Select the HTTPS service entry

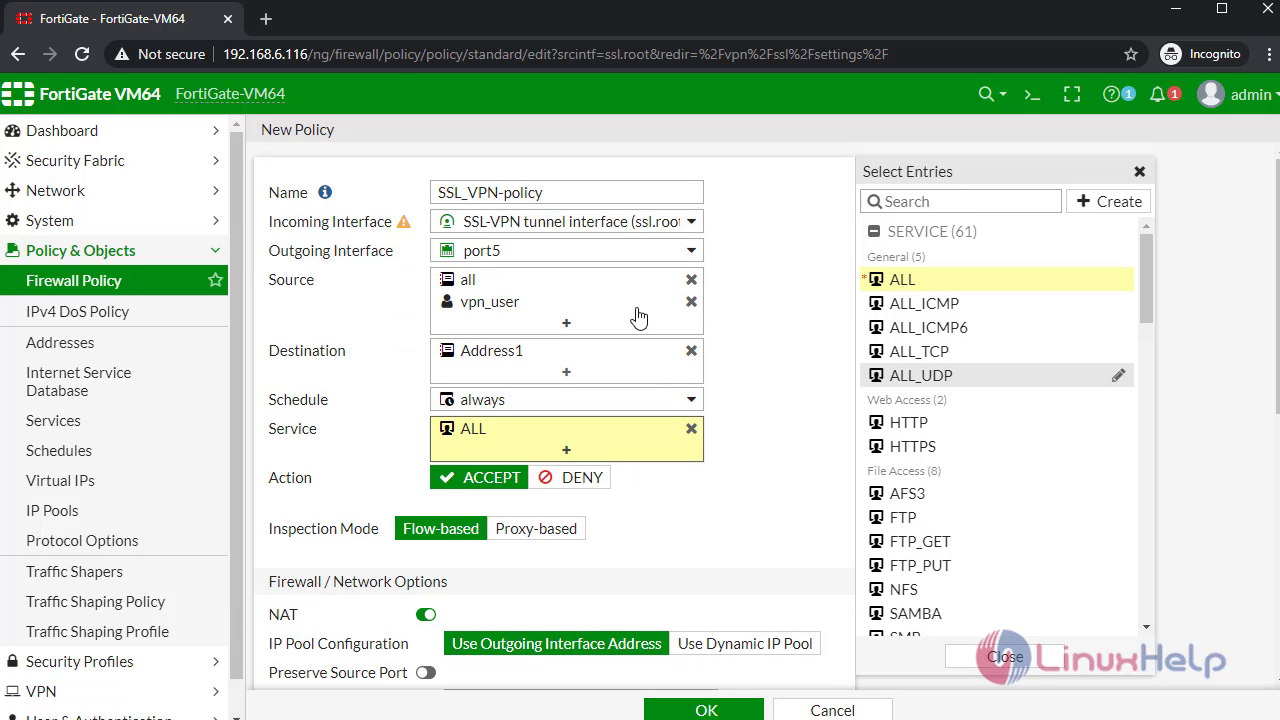point(997,447)
